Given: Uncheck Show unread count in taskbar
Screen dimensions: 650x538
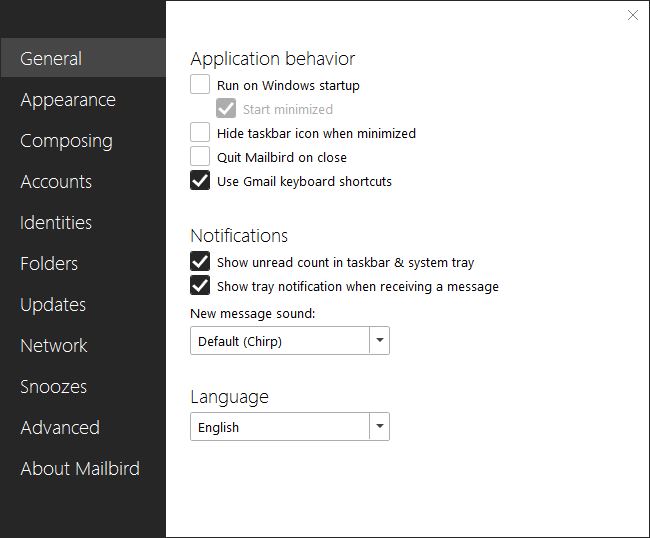Looking at the screenshot, I should pos(200,262).
